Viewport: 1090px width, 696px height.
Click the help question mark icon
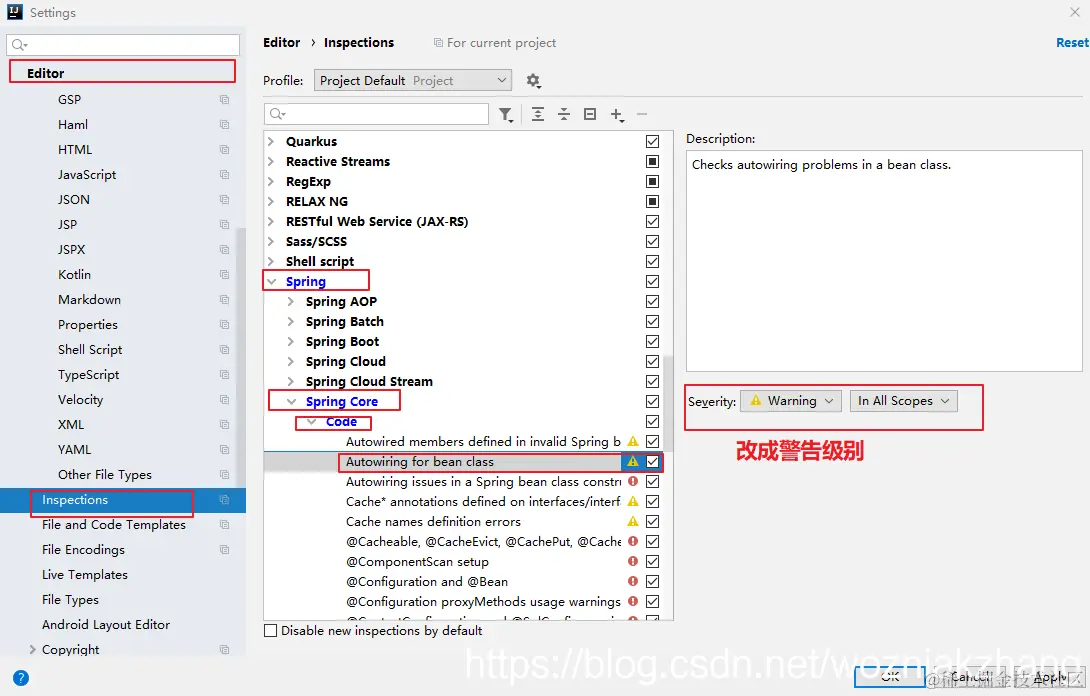[21, 677]
